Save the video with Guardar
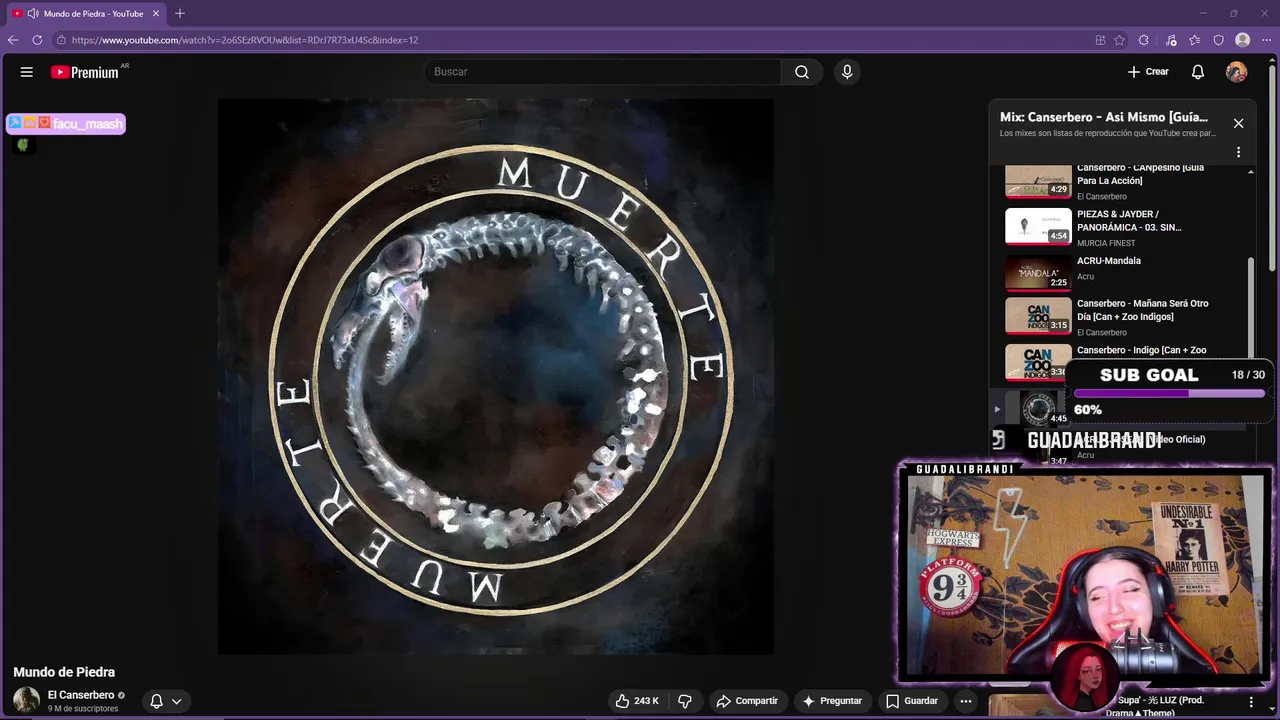 coord(912,701)
